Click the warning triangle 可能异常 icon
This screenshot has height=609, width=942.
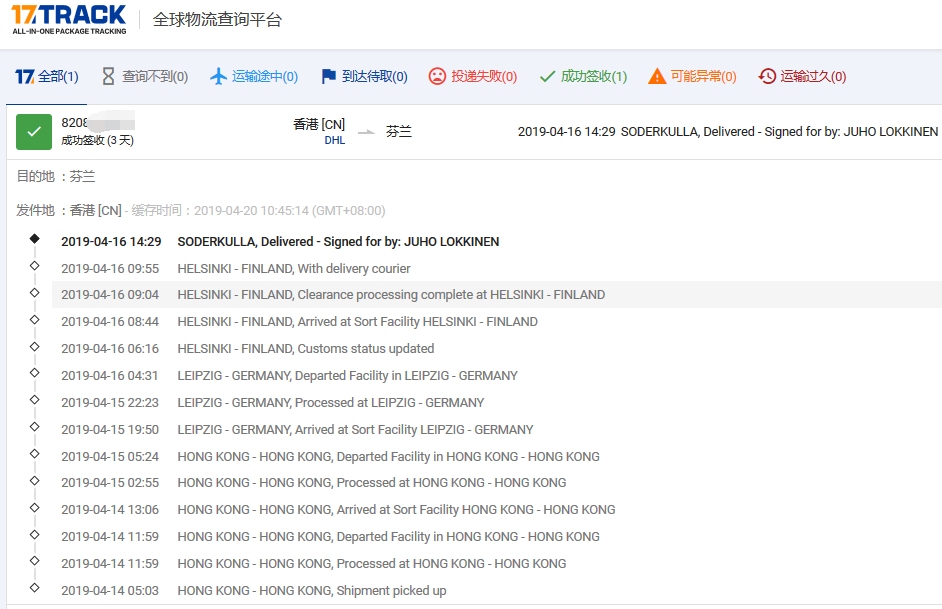[657, 77]
